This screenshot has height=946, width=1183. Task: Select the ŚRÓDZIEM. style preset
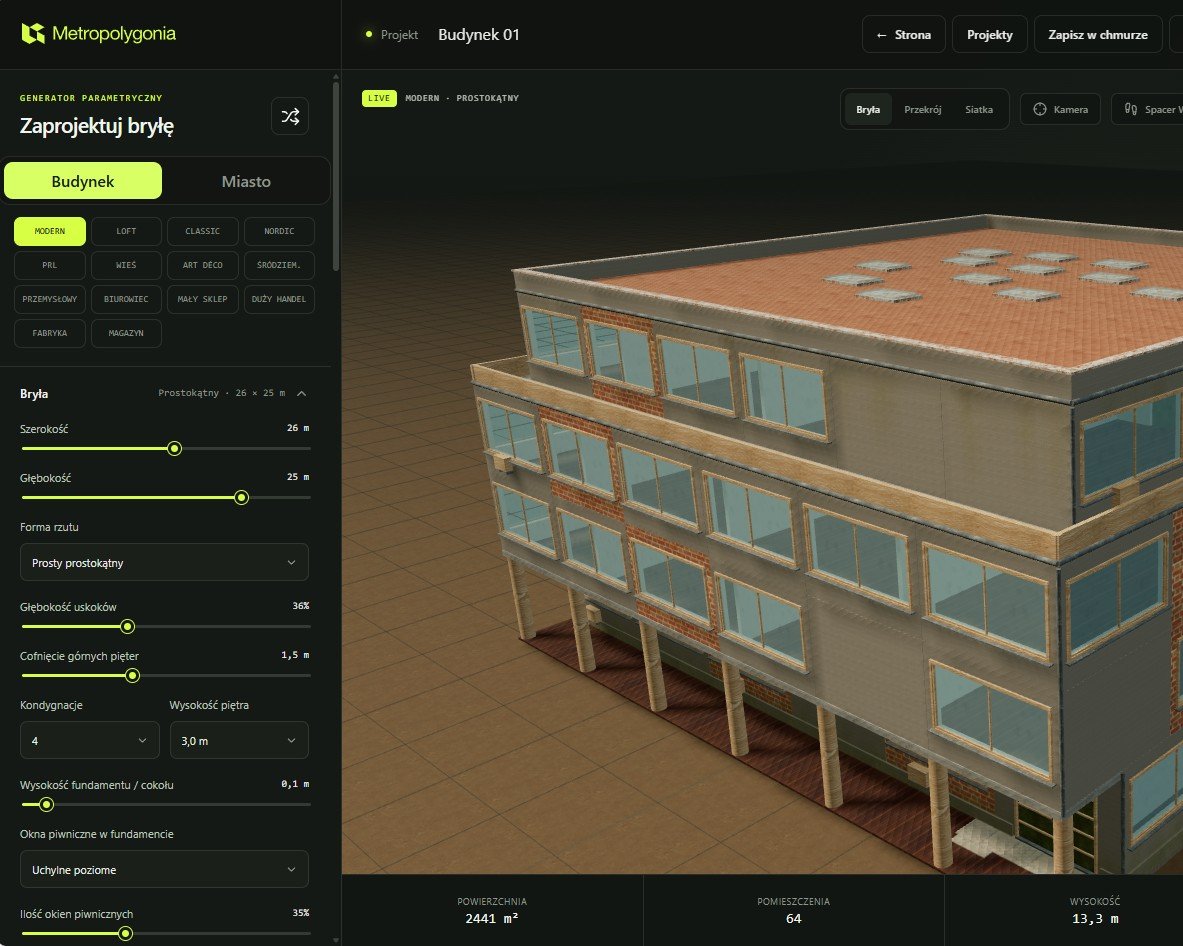pyautogui.click(x=279, y=266)
